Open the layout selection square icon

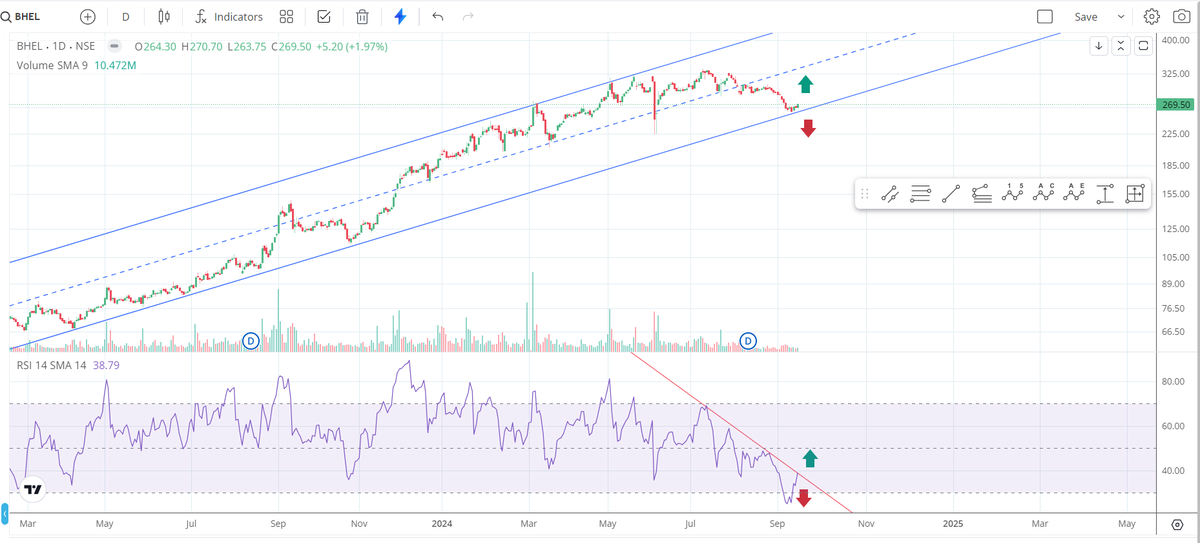tap(1045, 16)
